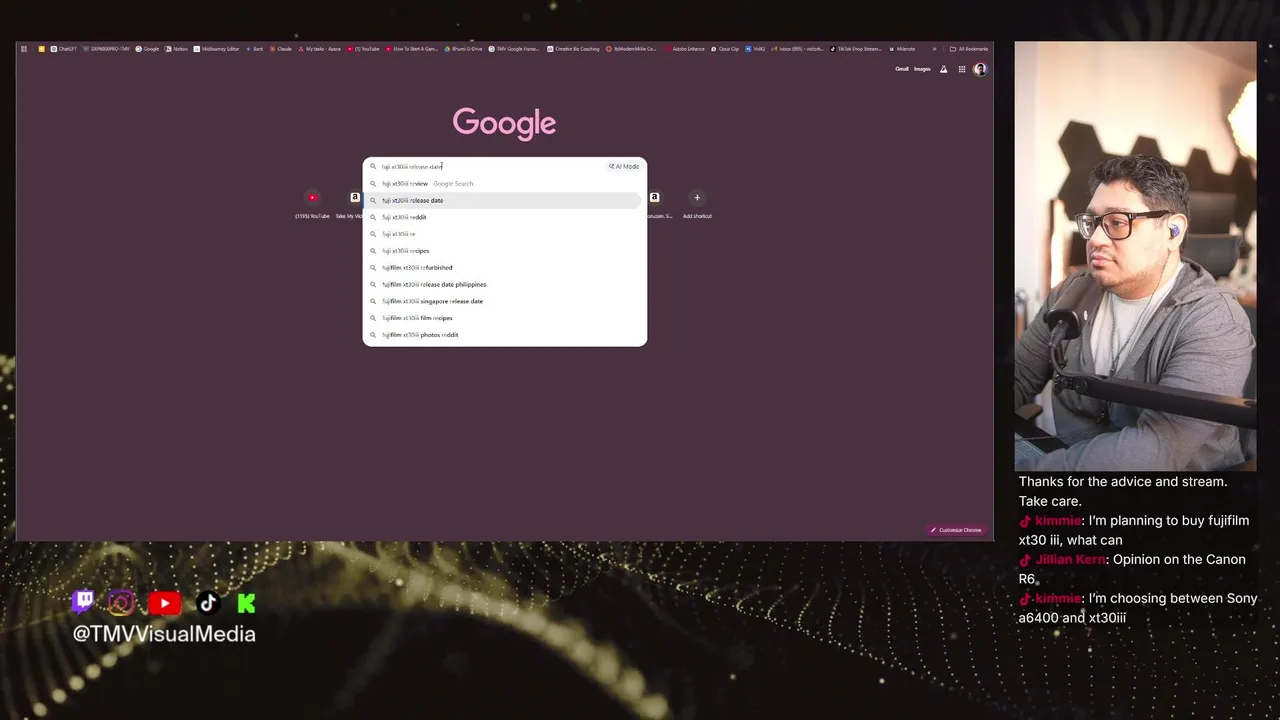Open the How To Start A Gam... bookmark
The width and height of the screenshot is (1280, 720).
pos(412,49)
